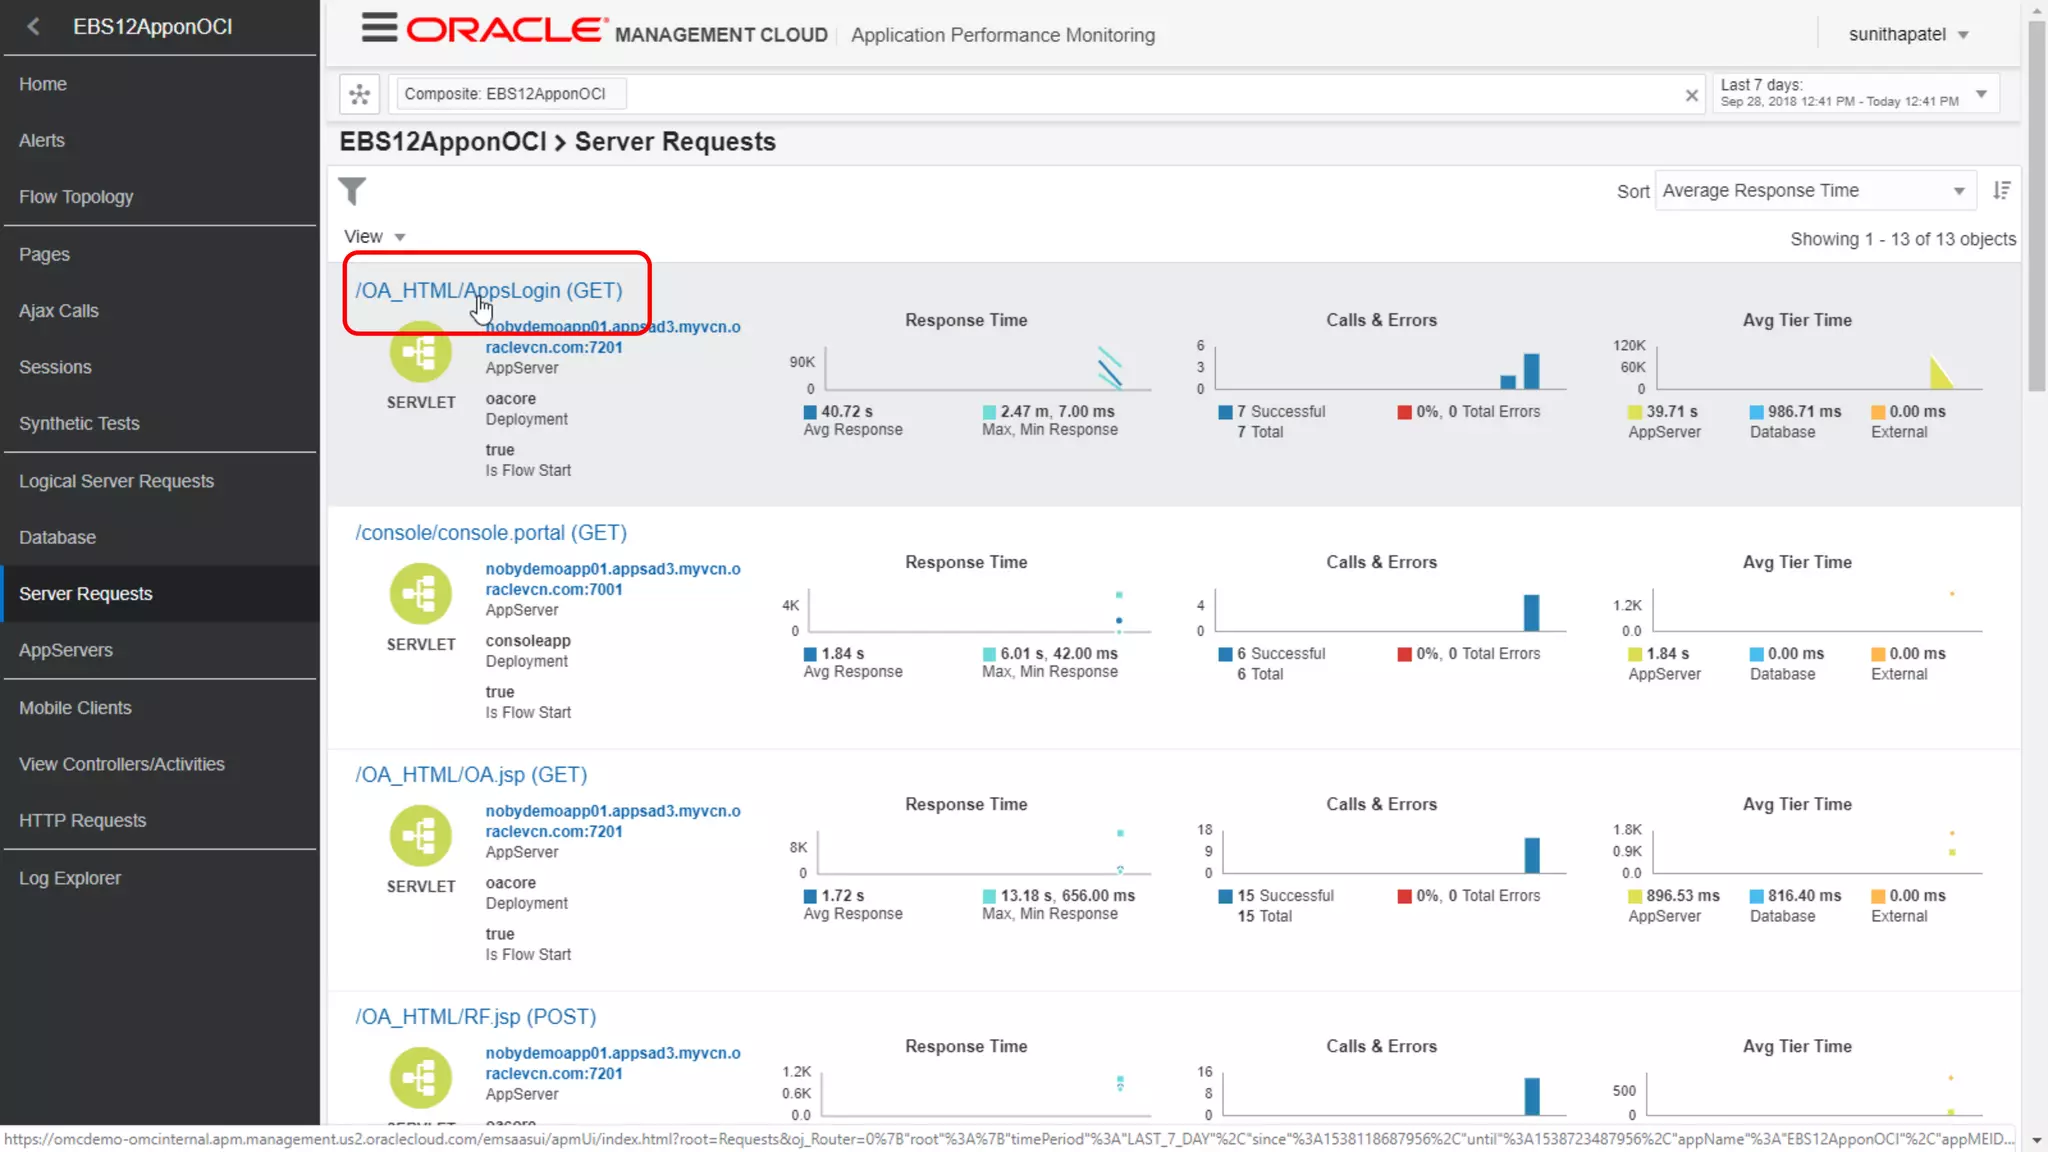This screenshot has height=1152, width=2048.
Task: Open the filter funnel icon
Action: click(352, 191)
